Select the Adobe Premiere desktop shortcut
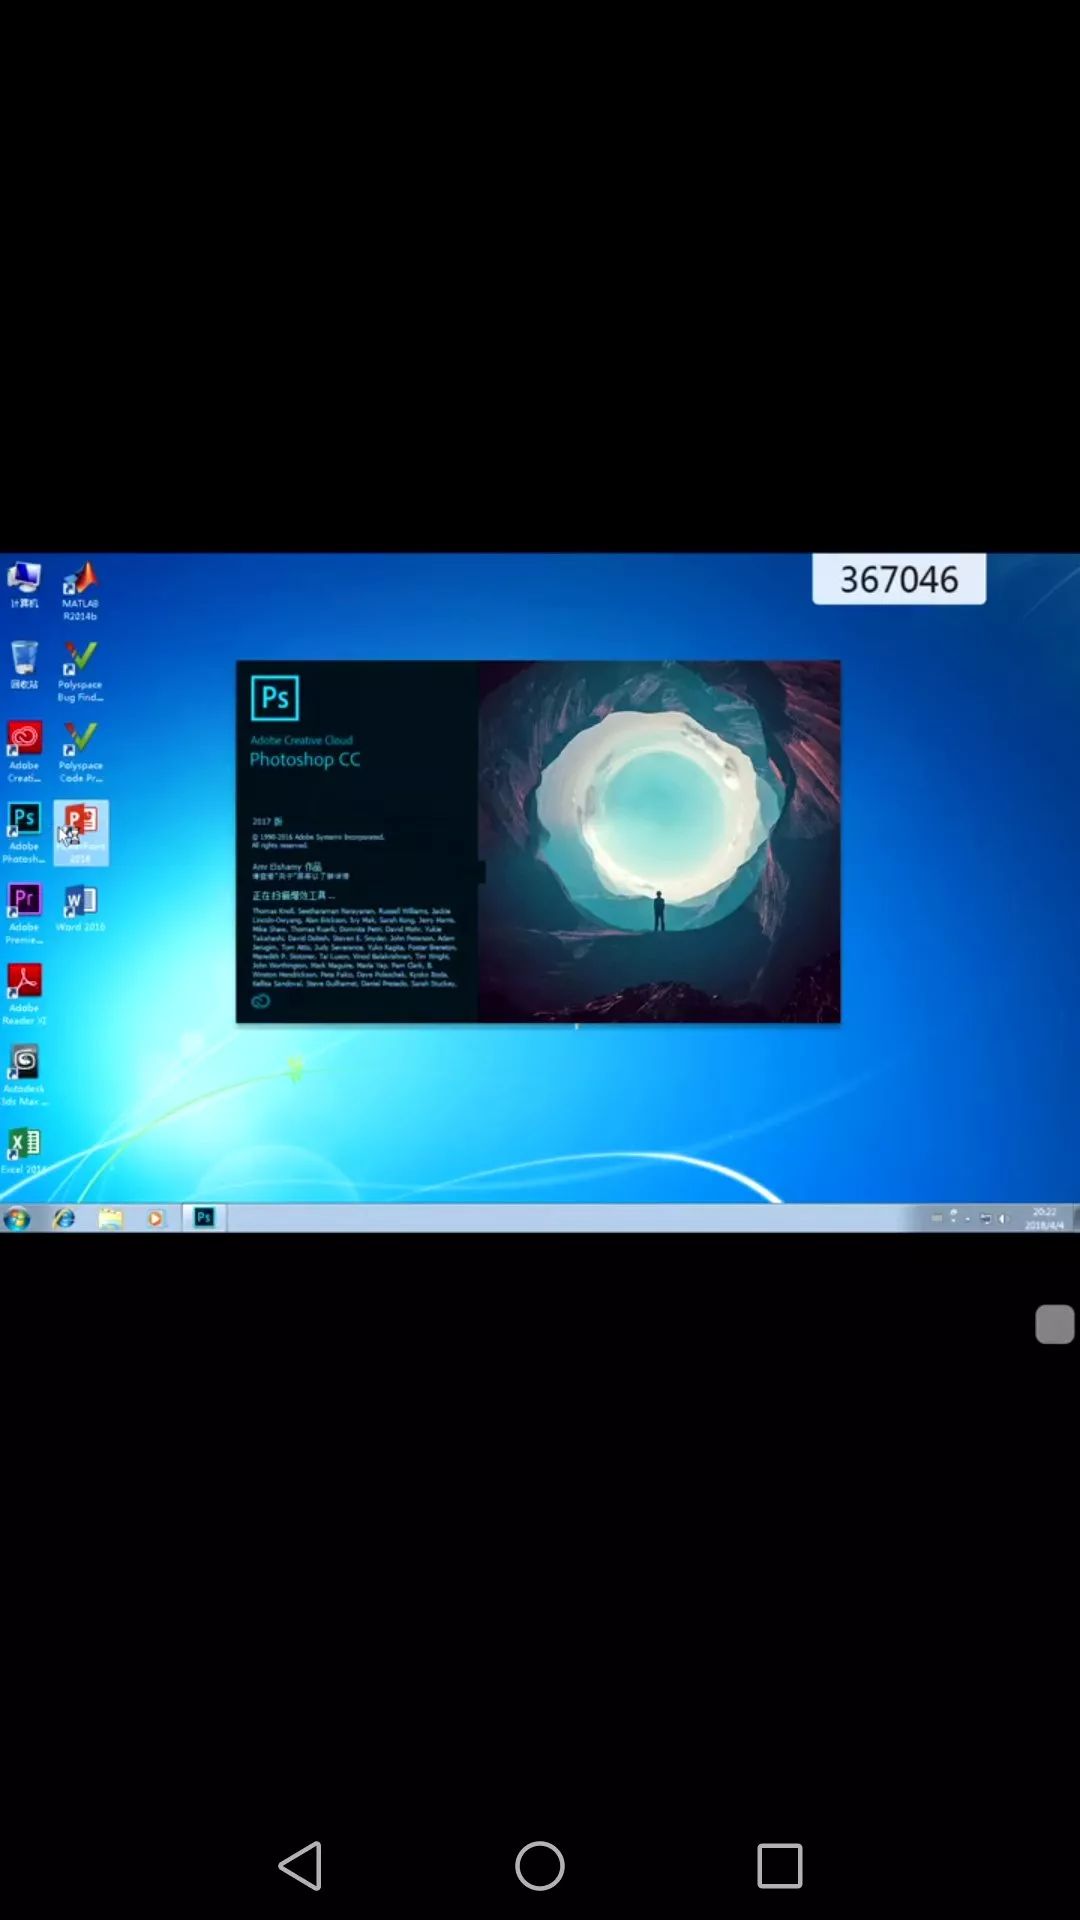 pyautogui.click(x=24, y=914)
